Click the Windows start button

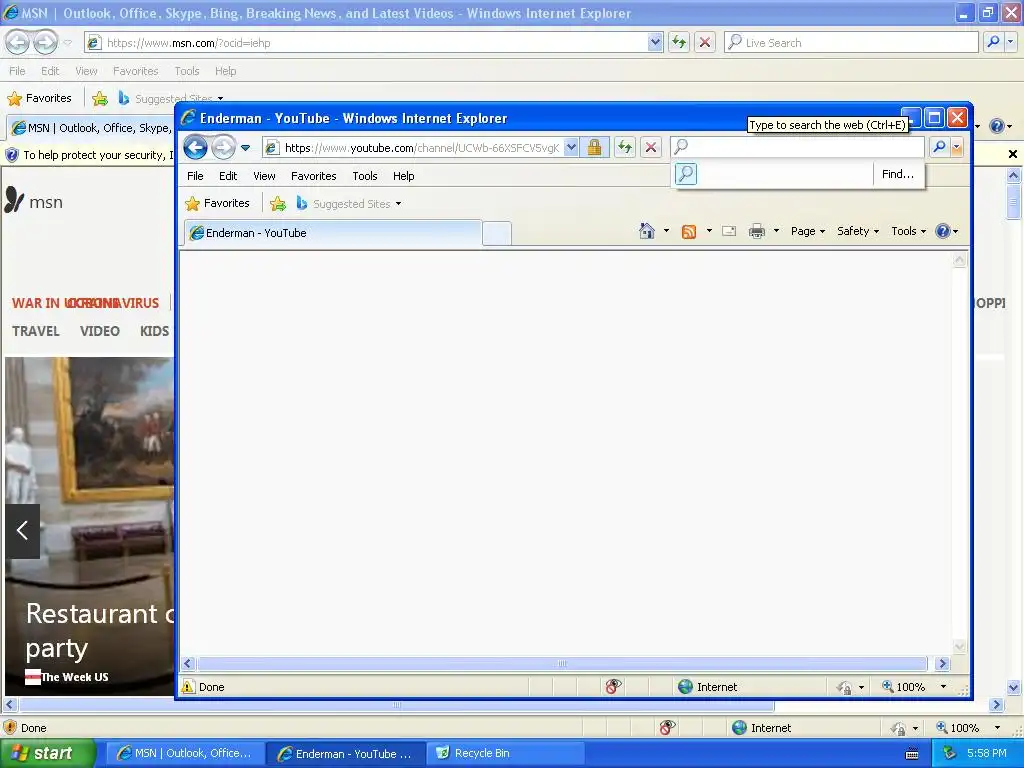pyautogui.click(x=48, y=753)
